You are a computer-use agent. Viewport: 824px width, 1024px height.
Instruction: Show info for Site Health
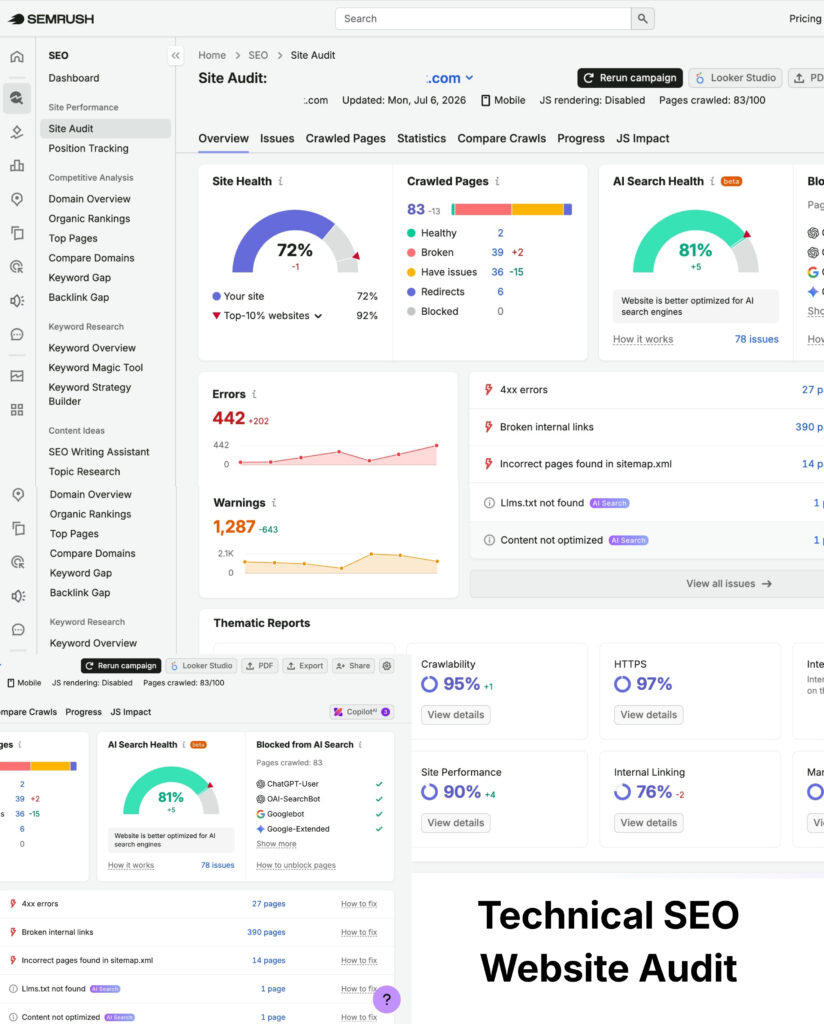[x=281, y=181]
